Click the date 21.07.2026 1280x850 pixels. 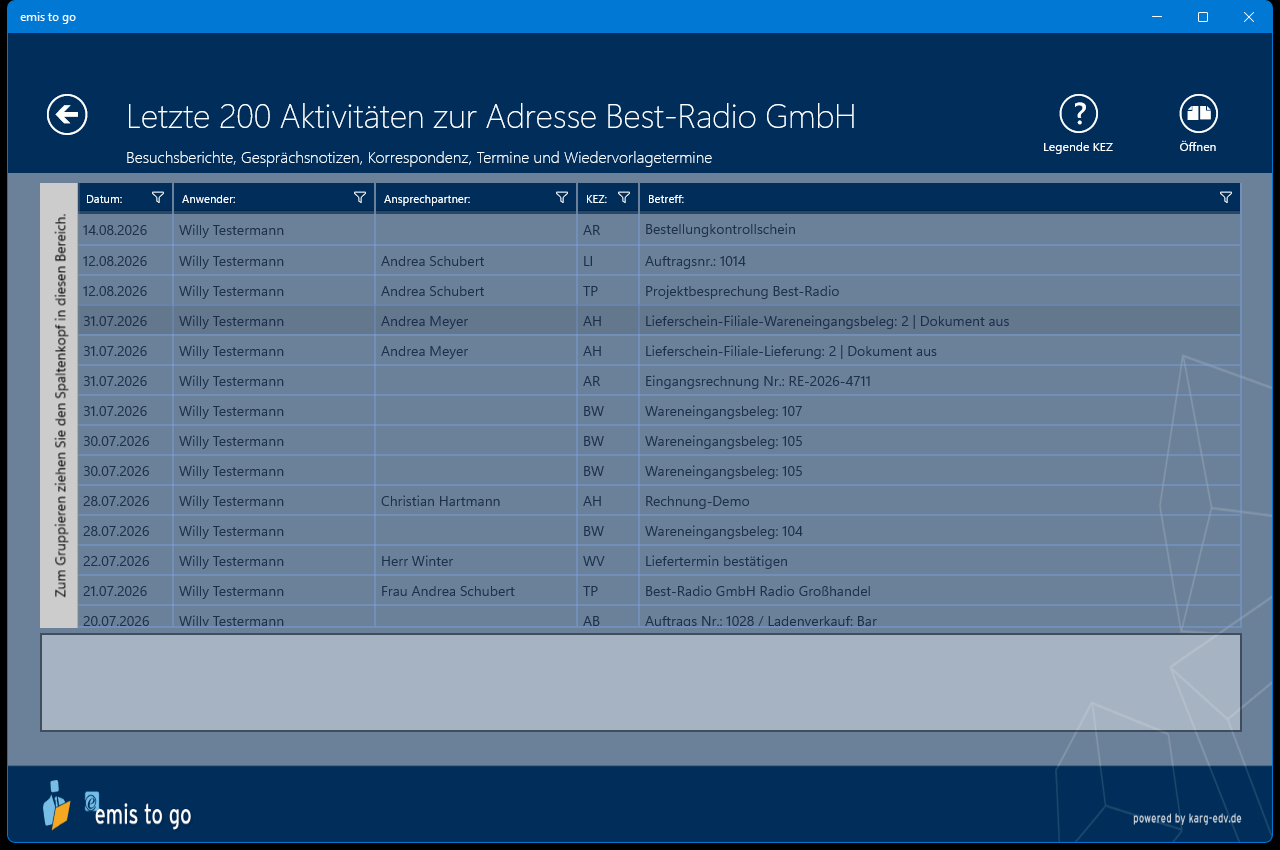coord(115,591)
